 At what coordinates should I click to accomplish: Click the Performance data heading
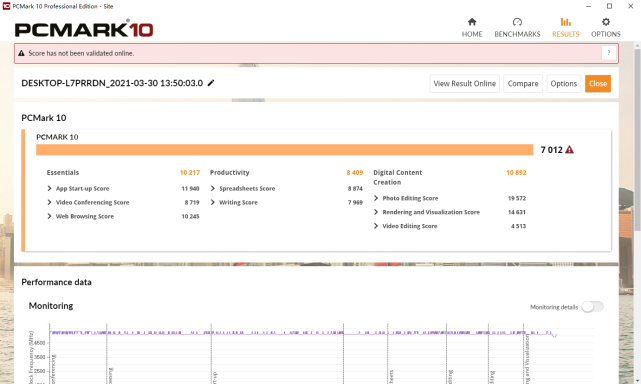tap(56, 282)
